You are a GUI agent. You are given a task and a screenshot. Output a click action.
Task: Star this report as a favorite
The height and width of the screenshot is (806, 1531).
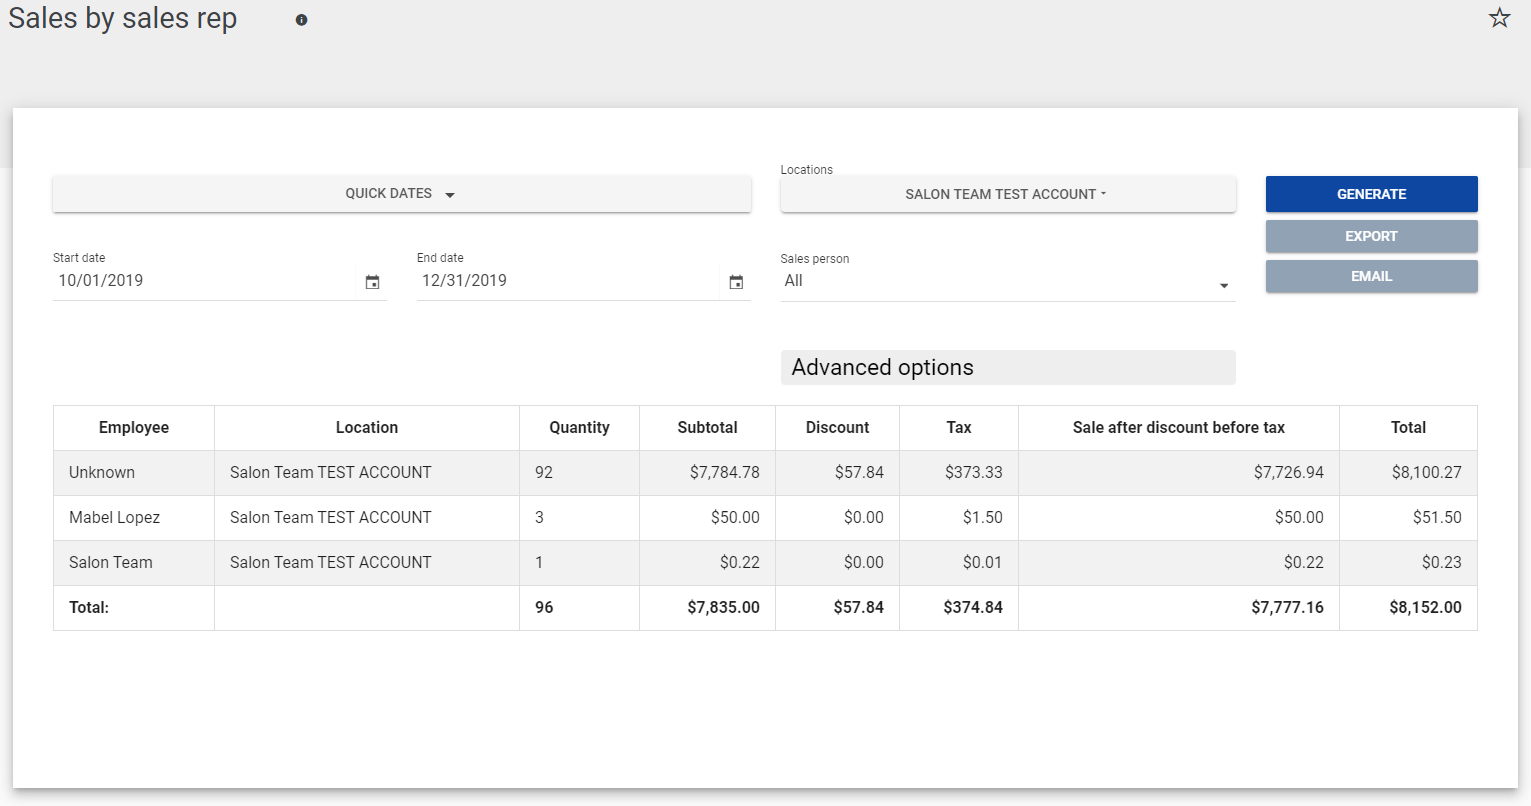click(x=1499, y=18)
